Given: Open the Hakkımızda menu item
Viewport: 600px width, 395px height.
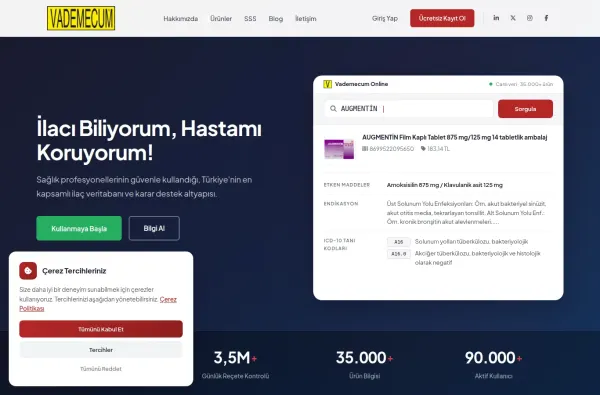Looking at the screenshot, I should coord(181,18).
